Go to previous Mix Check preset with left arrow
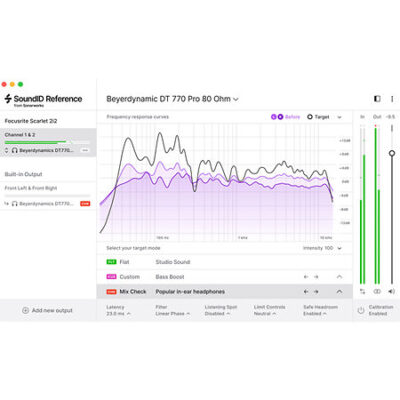The image size is (400, 400). (306, 292)
